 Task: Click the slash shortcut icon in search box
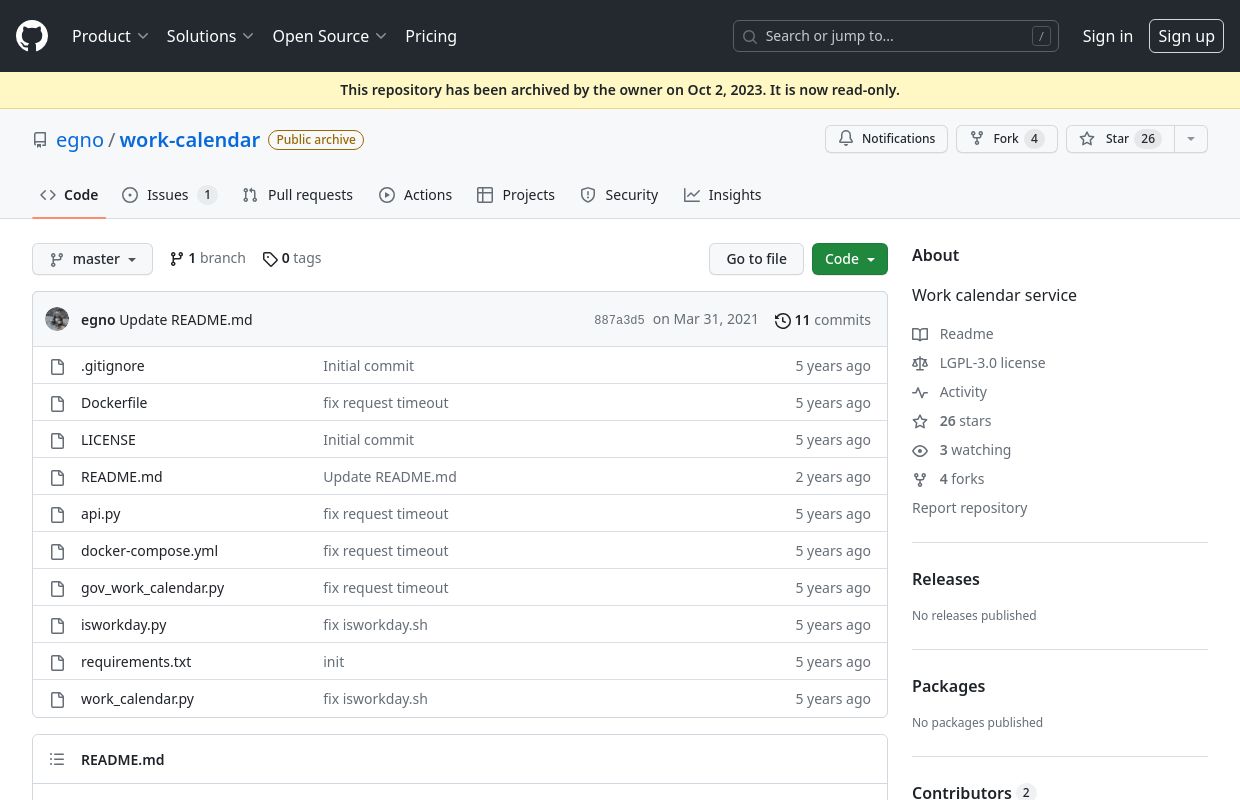point(1041,36)
